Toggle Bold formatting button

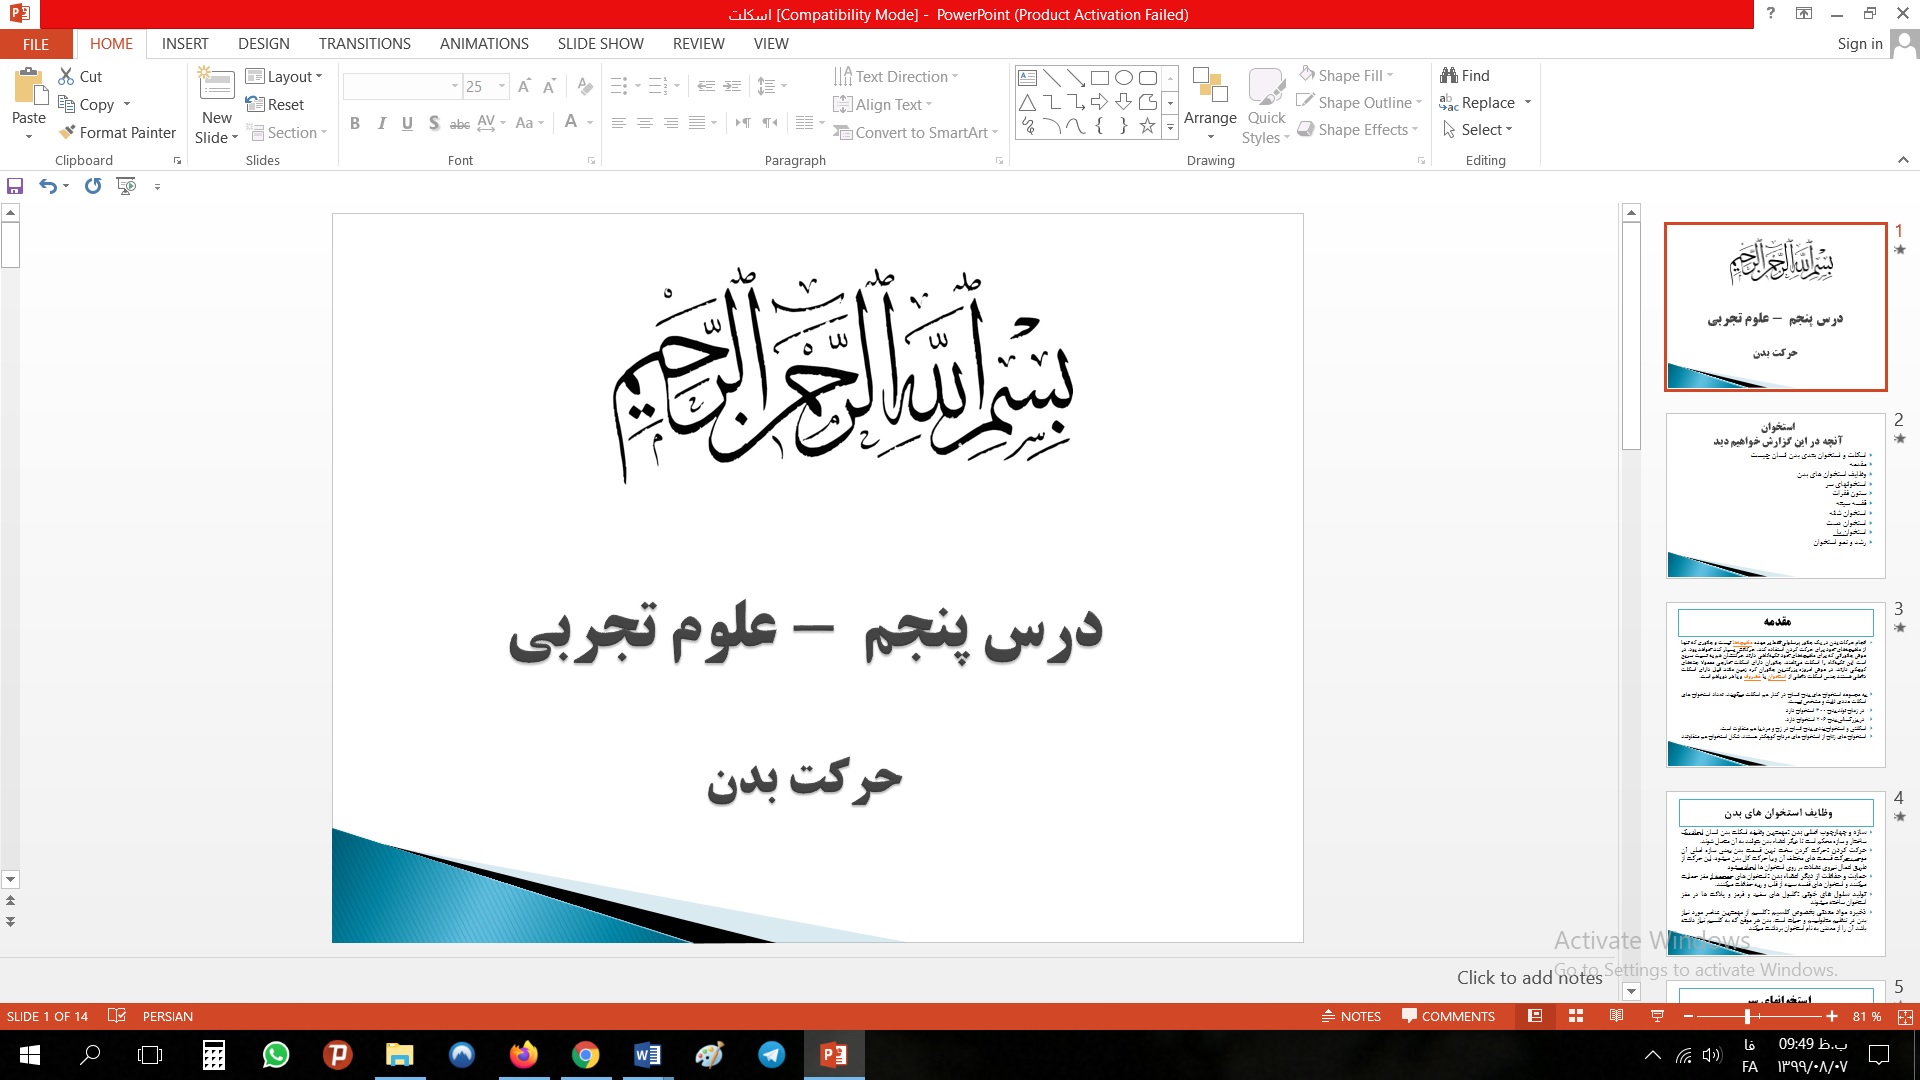354,123
